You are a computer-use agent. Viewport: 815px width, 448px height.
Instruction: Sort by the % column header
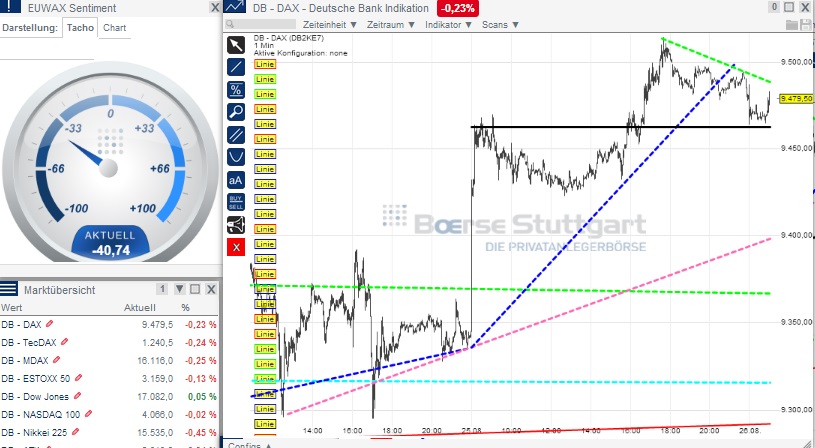click(x=186, y=308)
